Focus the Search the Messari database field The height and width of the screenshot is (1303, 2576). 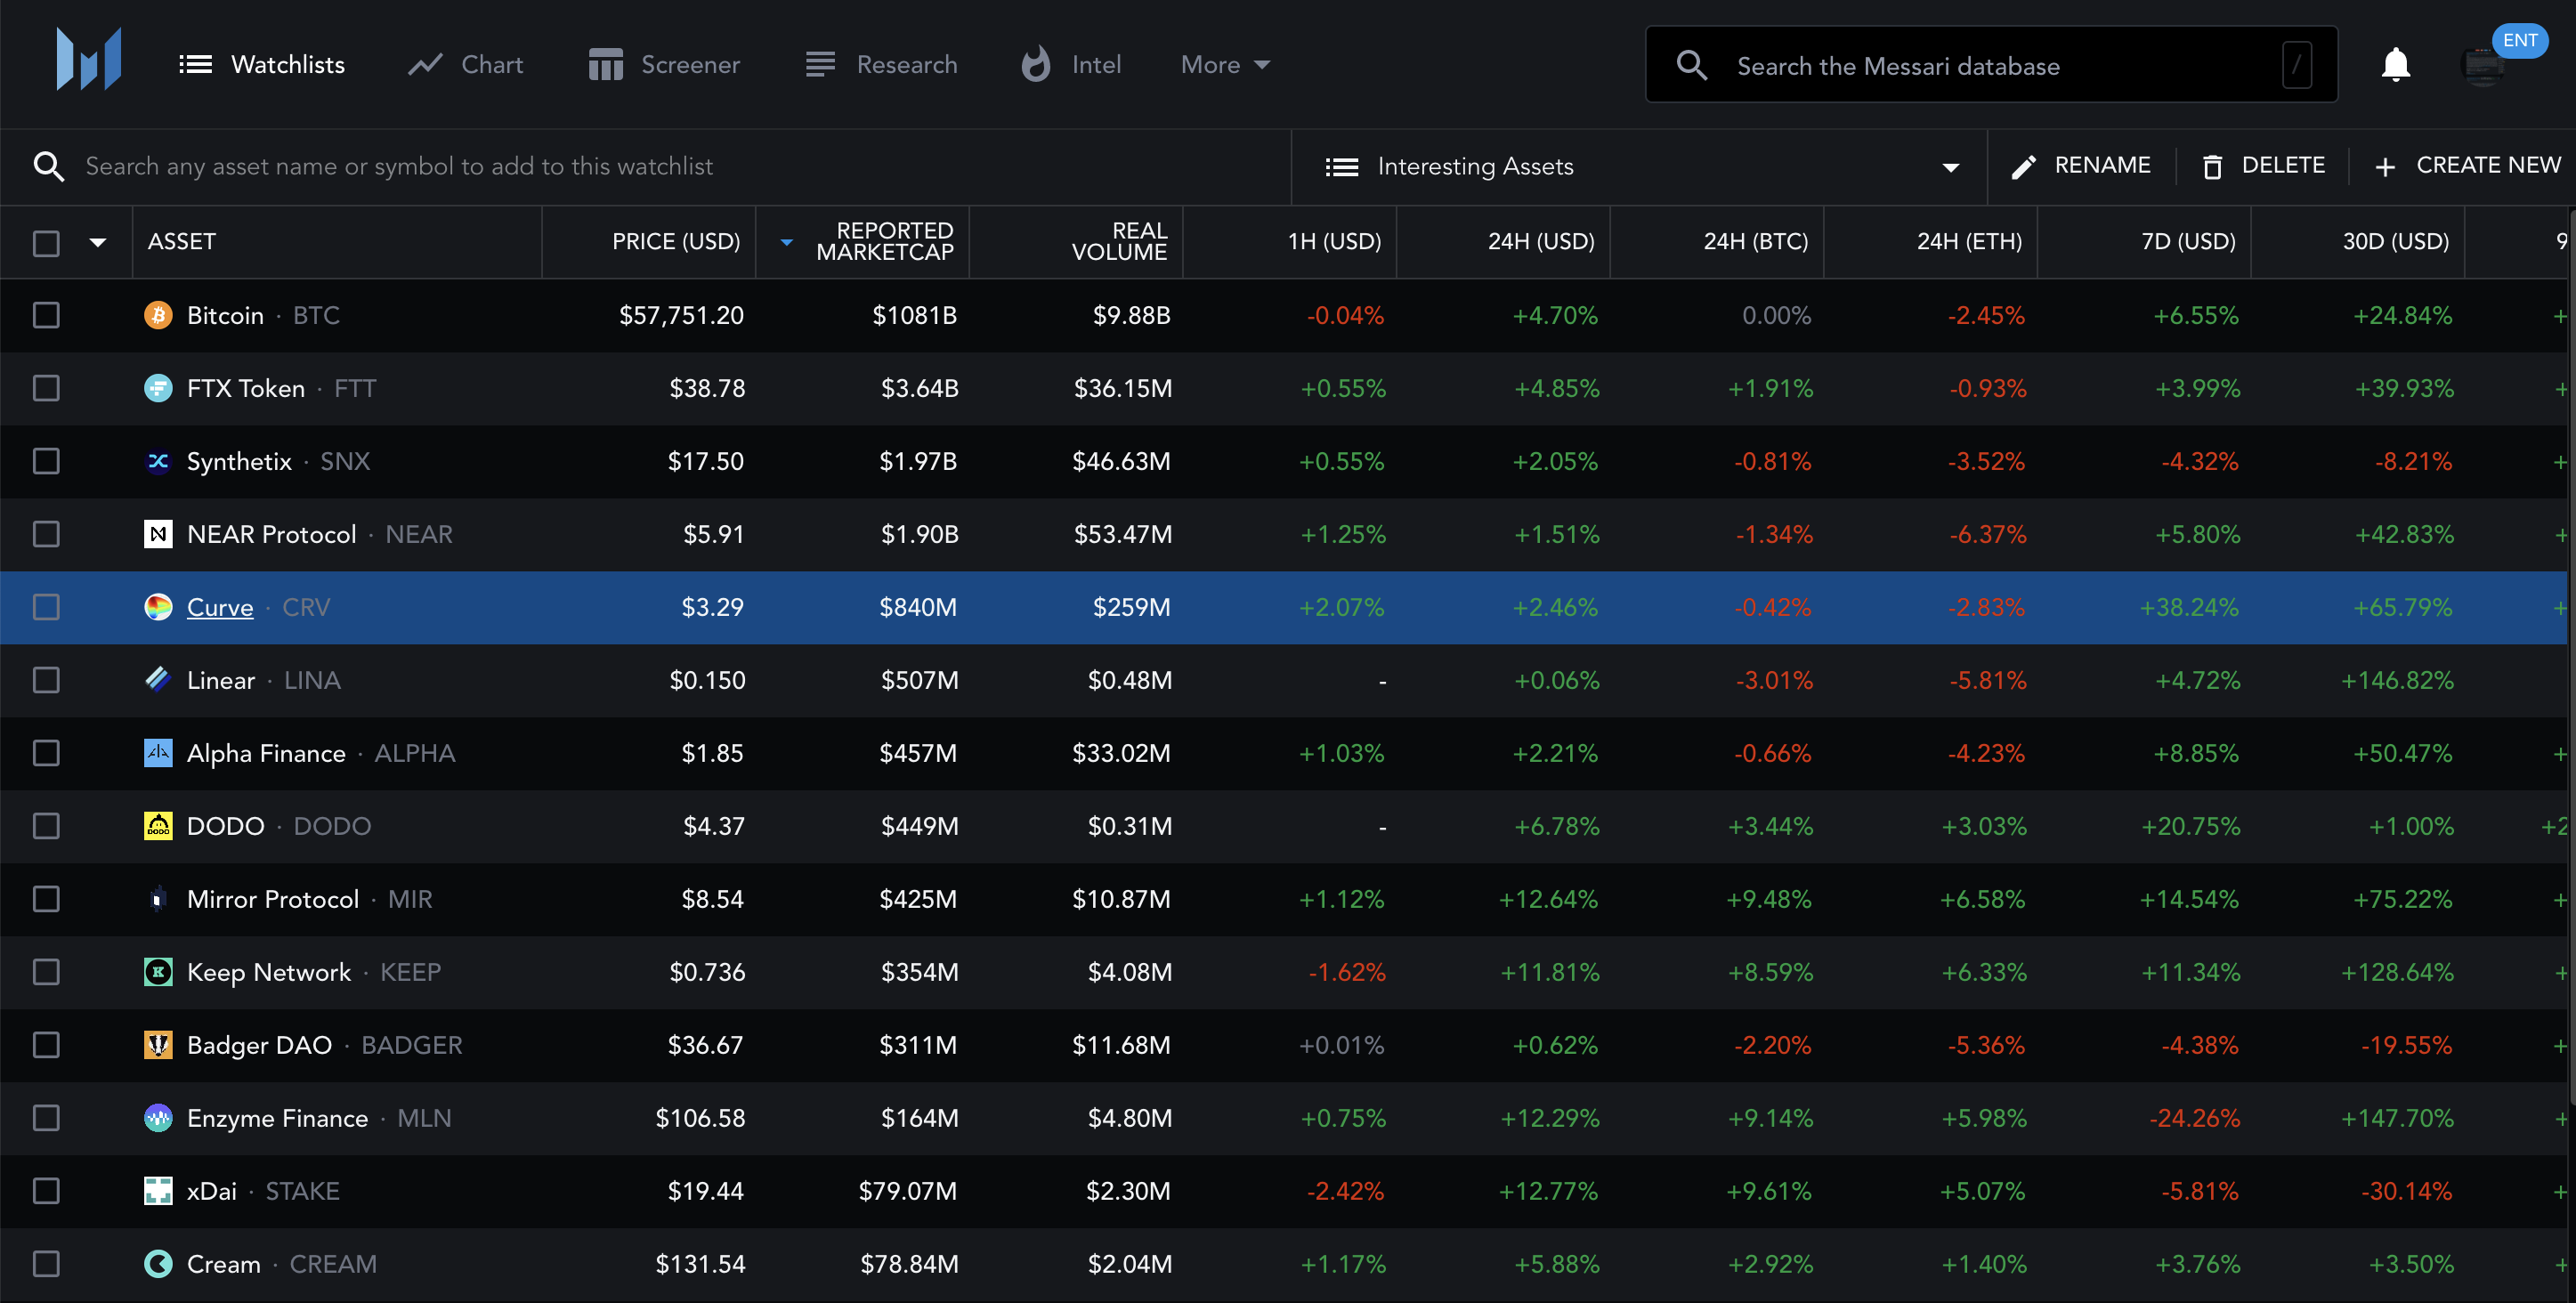[1991, 65]
